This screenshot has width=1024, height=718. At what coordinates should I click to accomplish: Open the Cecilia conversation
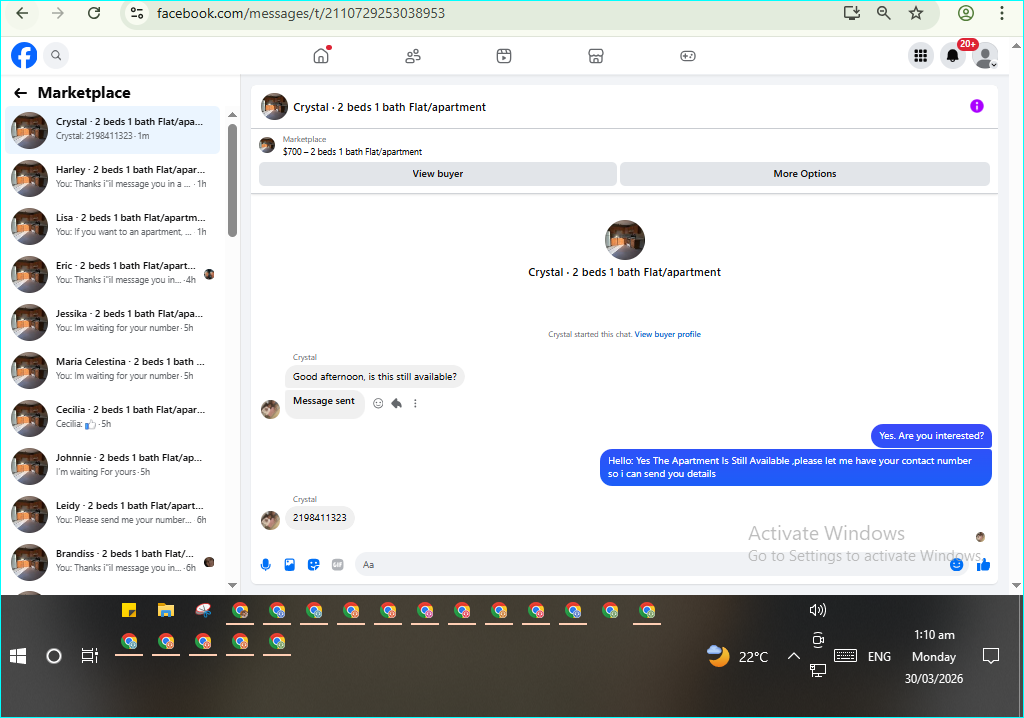113,417
